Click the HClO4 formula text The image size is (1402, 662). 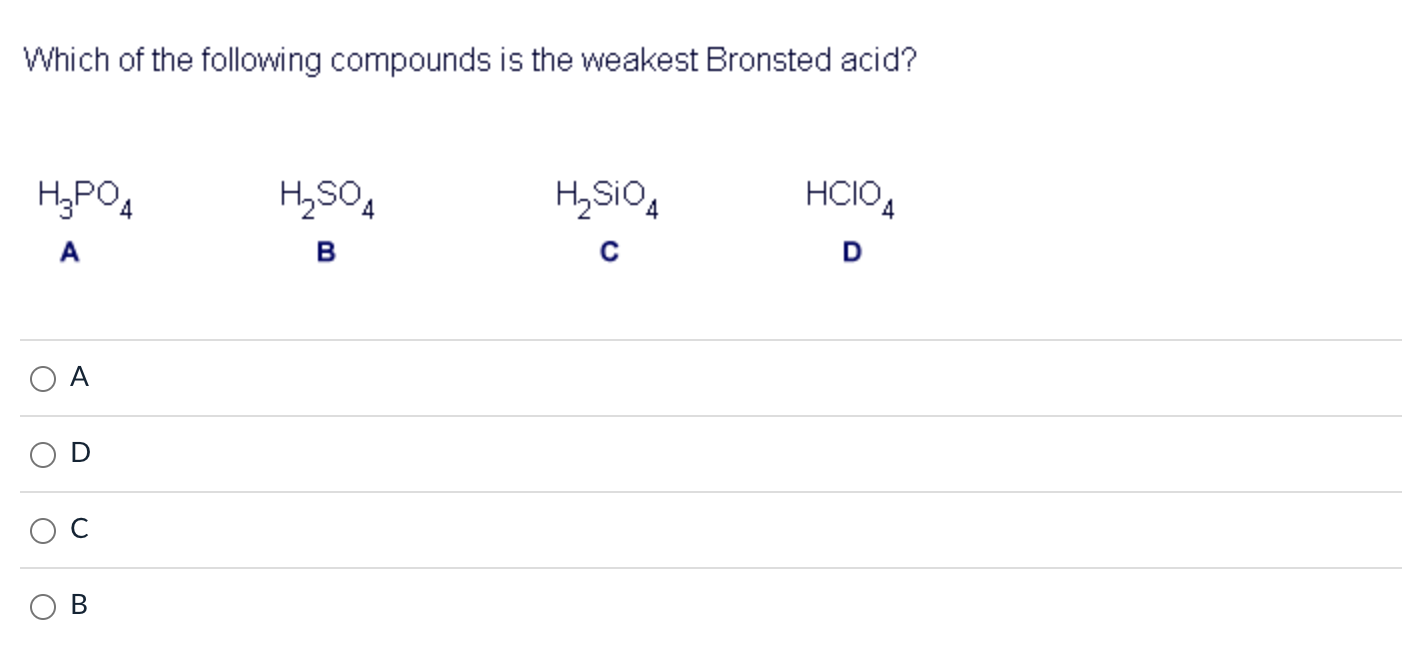click(x=850, y=196)
